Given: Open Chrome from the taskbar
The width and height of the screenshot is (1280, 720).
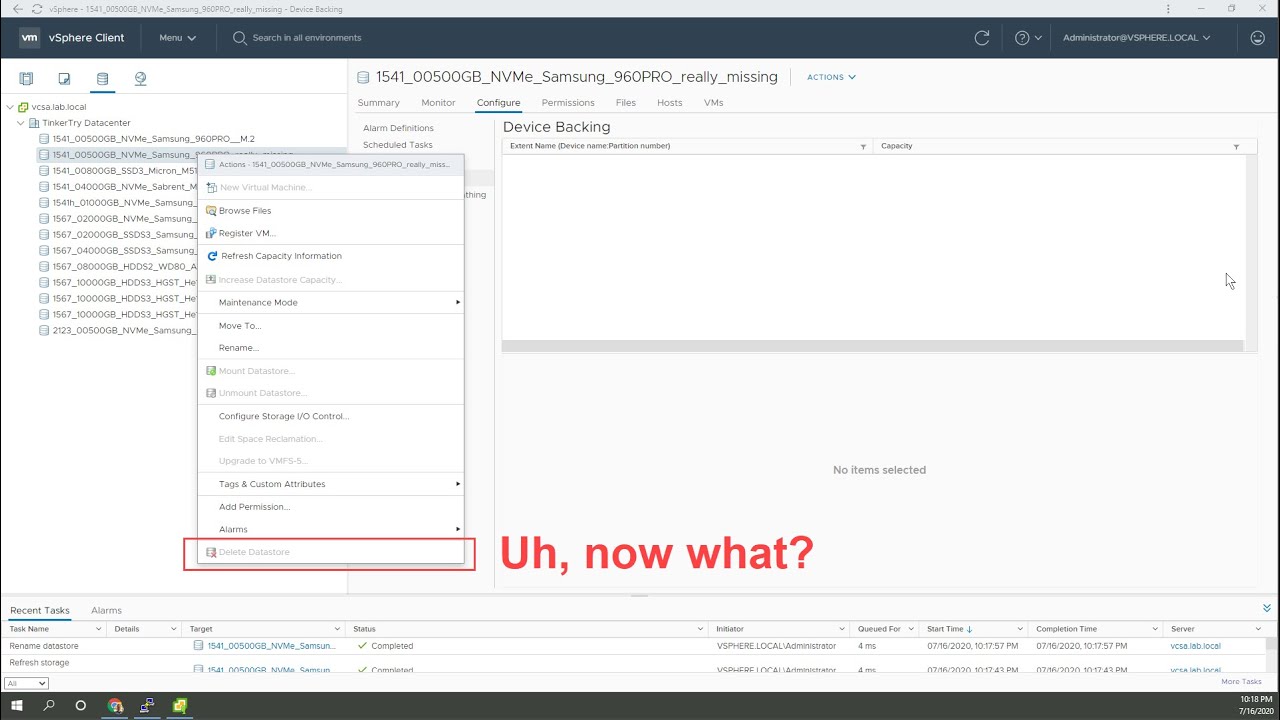Looking at the screenshot, I should (115, 705).
